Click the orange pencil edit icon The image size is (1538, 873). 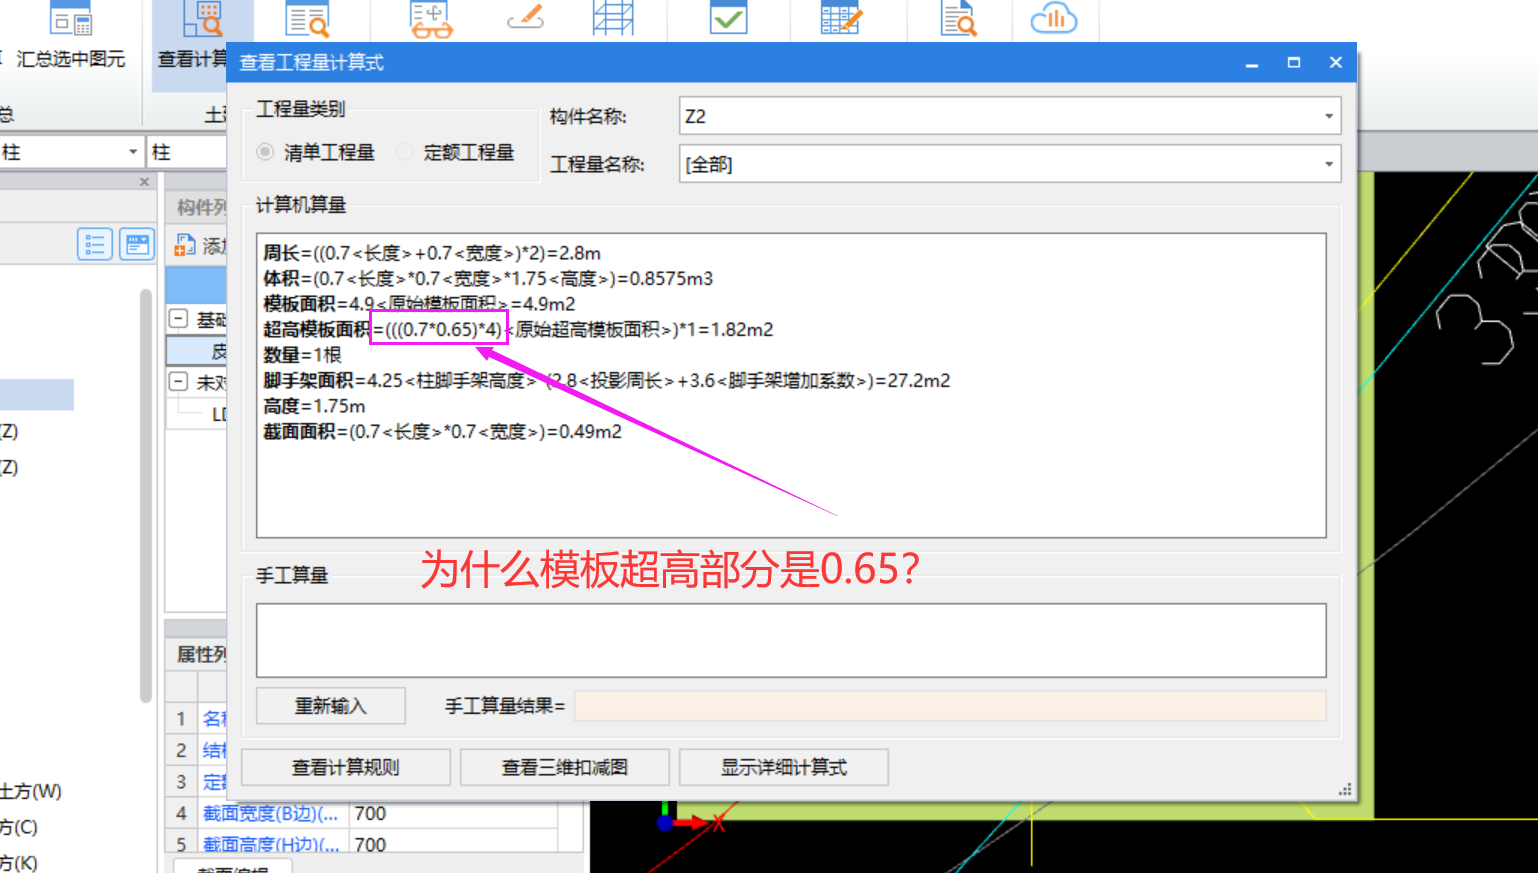(526, 17)
